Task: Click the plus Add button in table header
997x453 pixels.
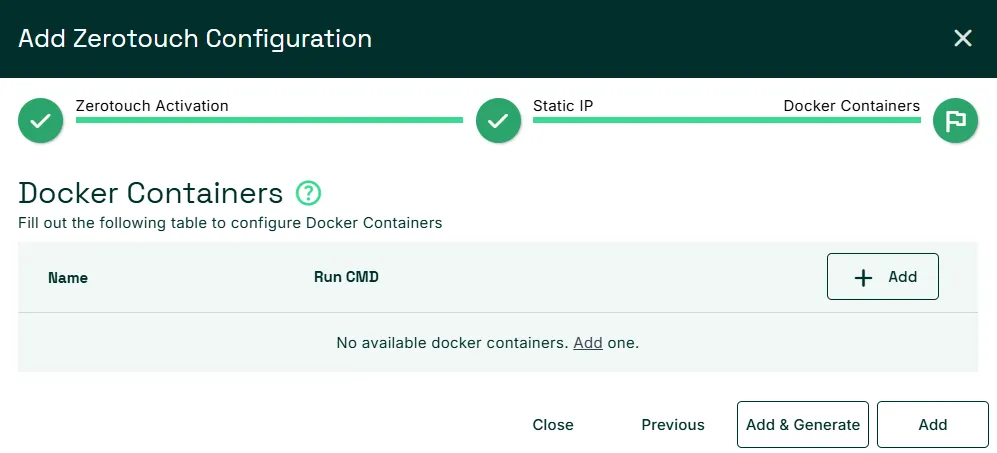Action: [883, 277]
